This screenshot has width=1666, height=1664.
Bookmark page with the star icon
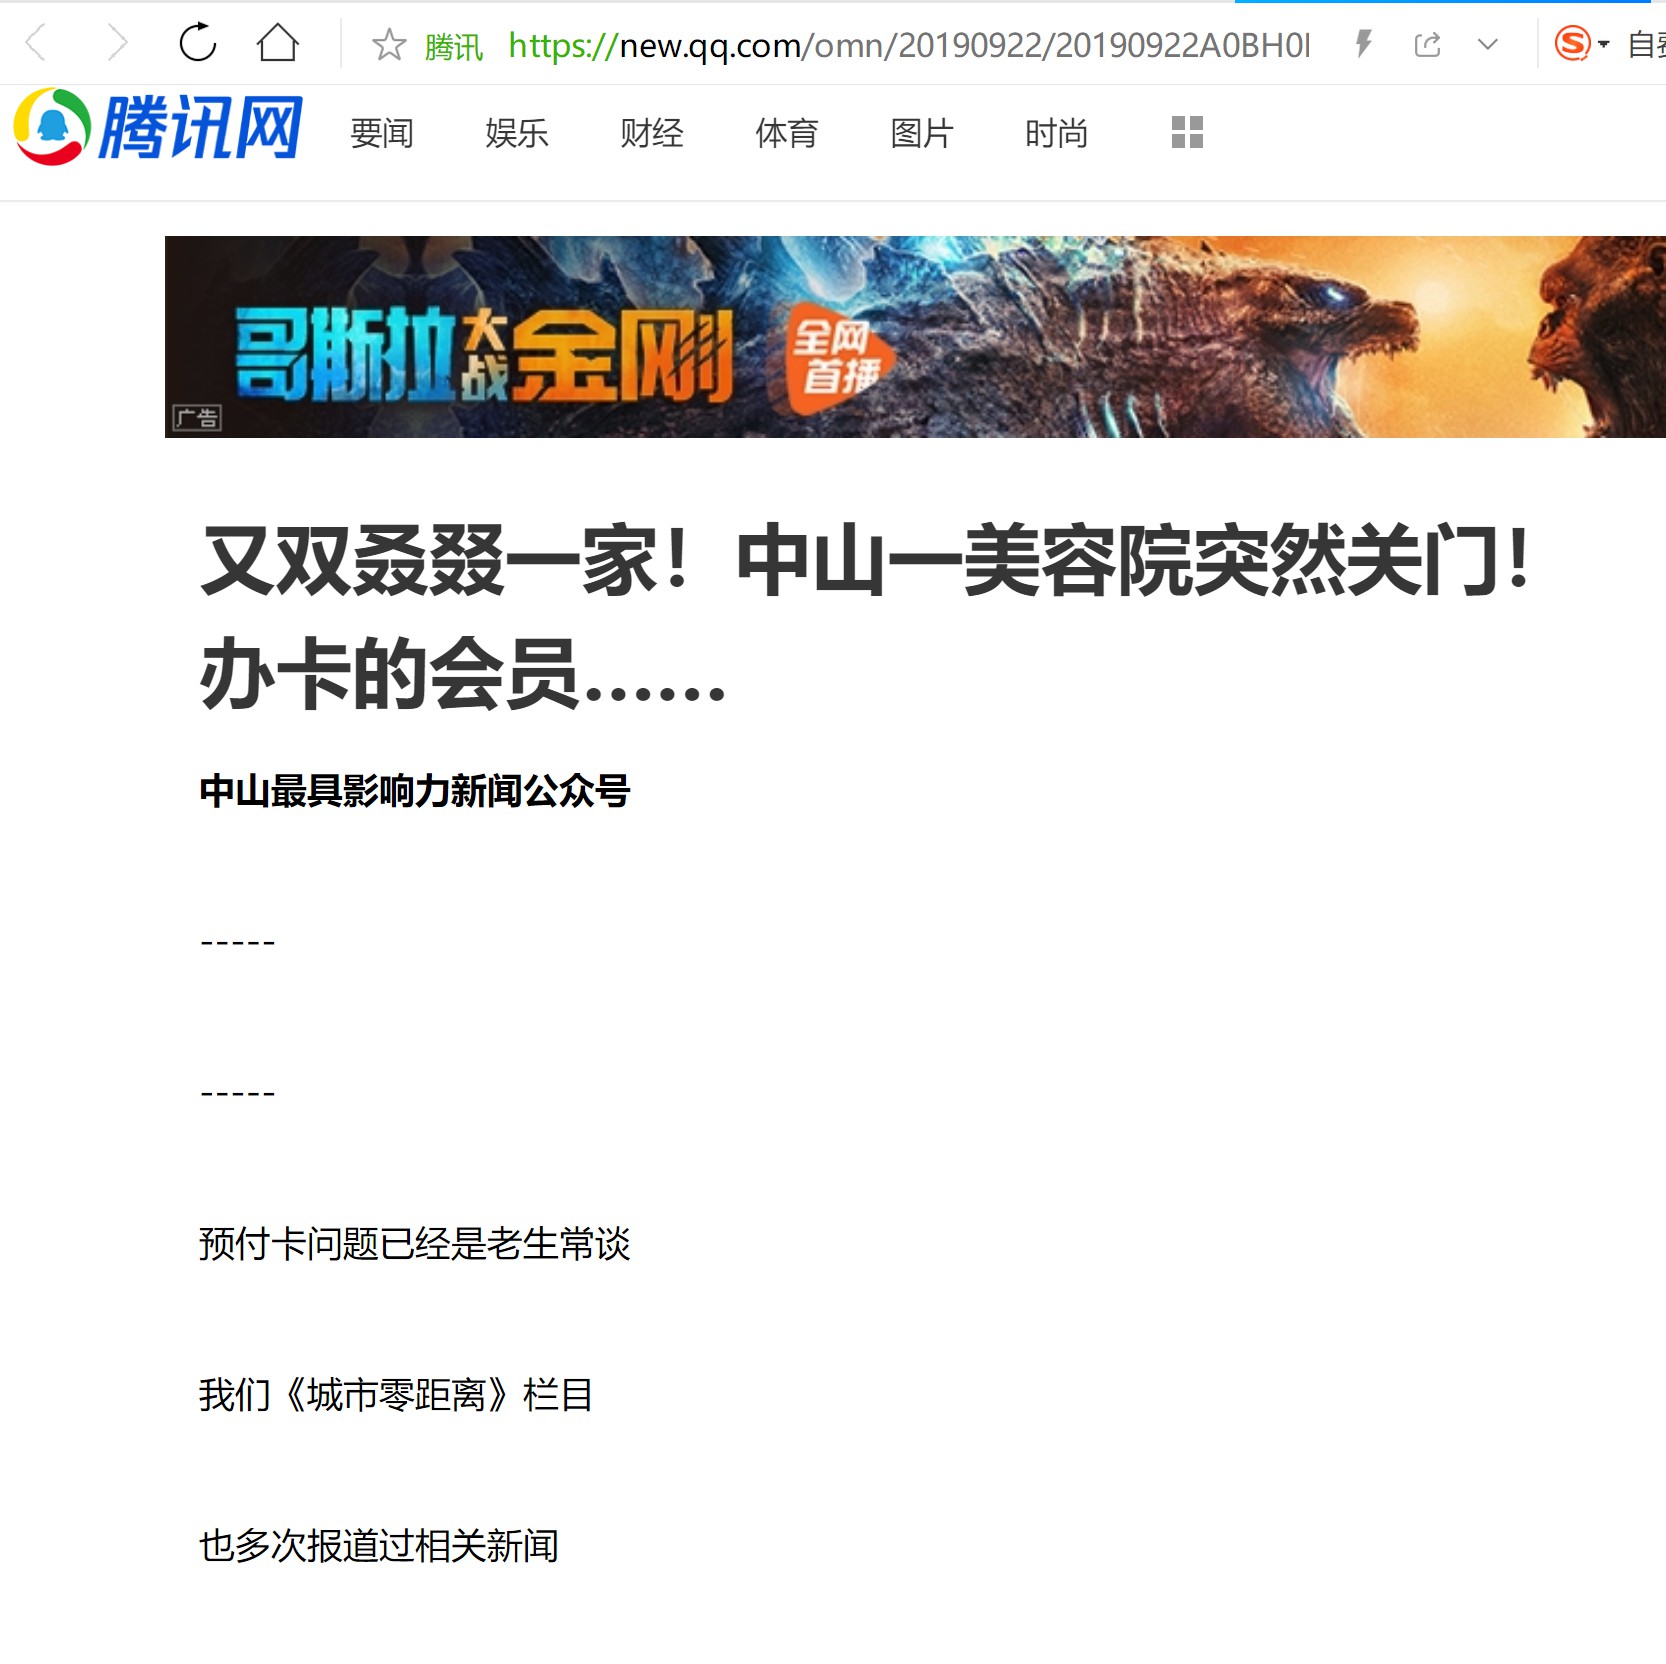pos(389,44)
